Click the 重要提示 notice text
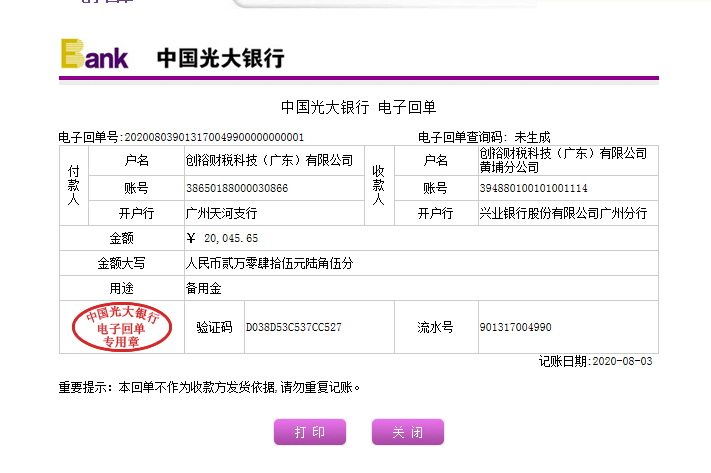711x473 pixels. pos(210,386)
